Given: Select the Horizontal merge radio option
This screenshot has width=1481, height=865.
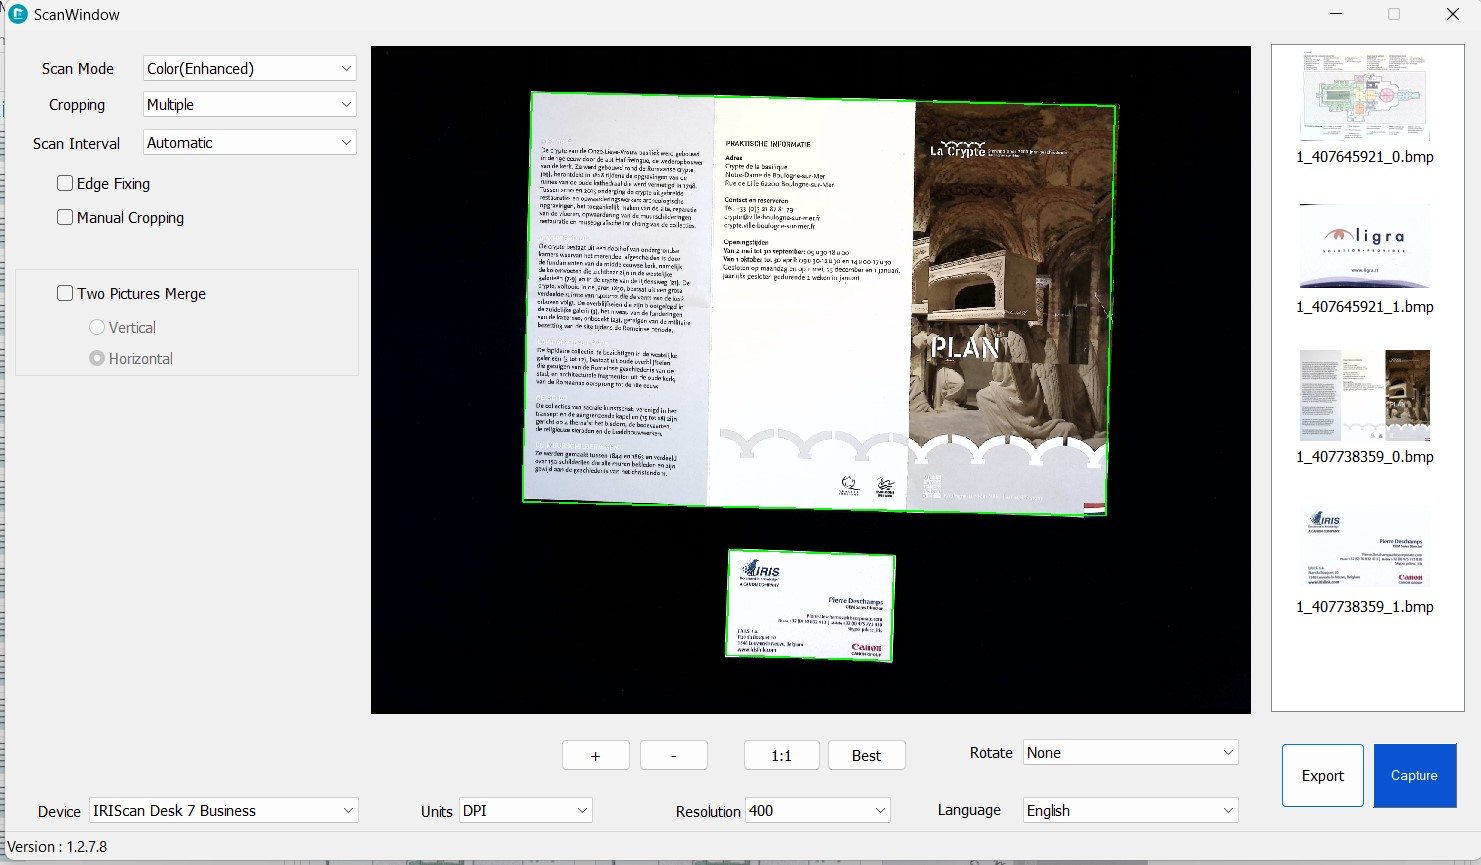Looking at the screenshot, I should pyautogui.click(x=97, y=358).
